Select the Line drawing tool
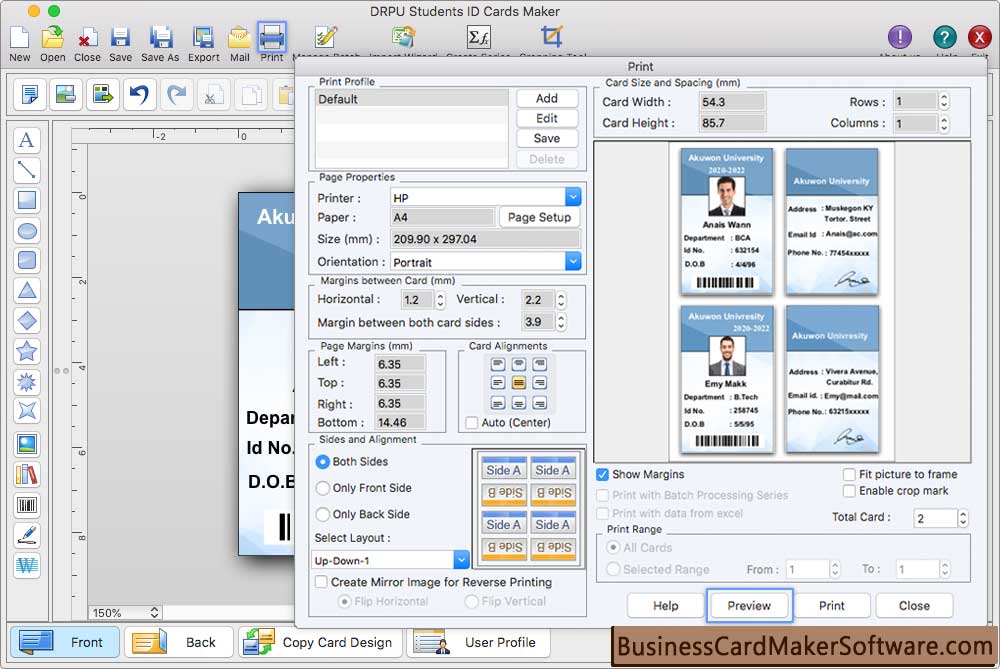The height and width of the screenshot is (669, 1000). (x=27, y=170)
